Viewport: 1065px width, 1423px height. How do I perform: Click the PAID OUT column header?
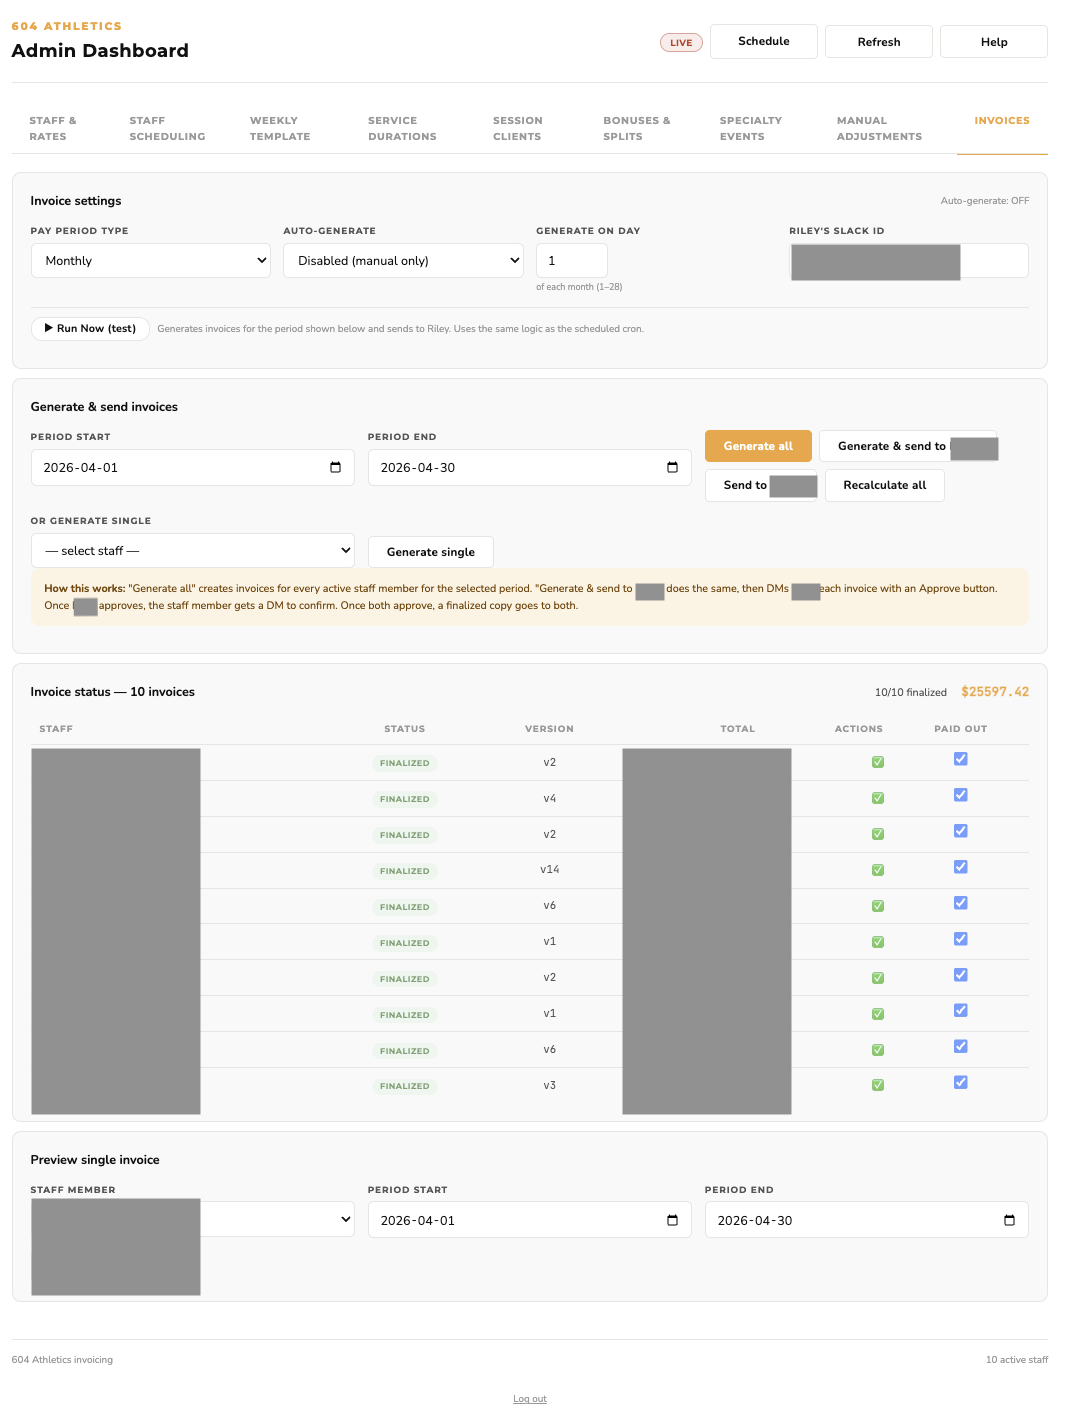coord(961,729)
